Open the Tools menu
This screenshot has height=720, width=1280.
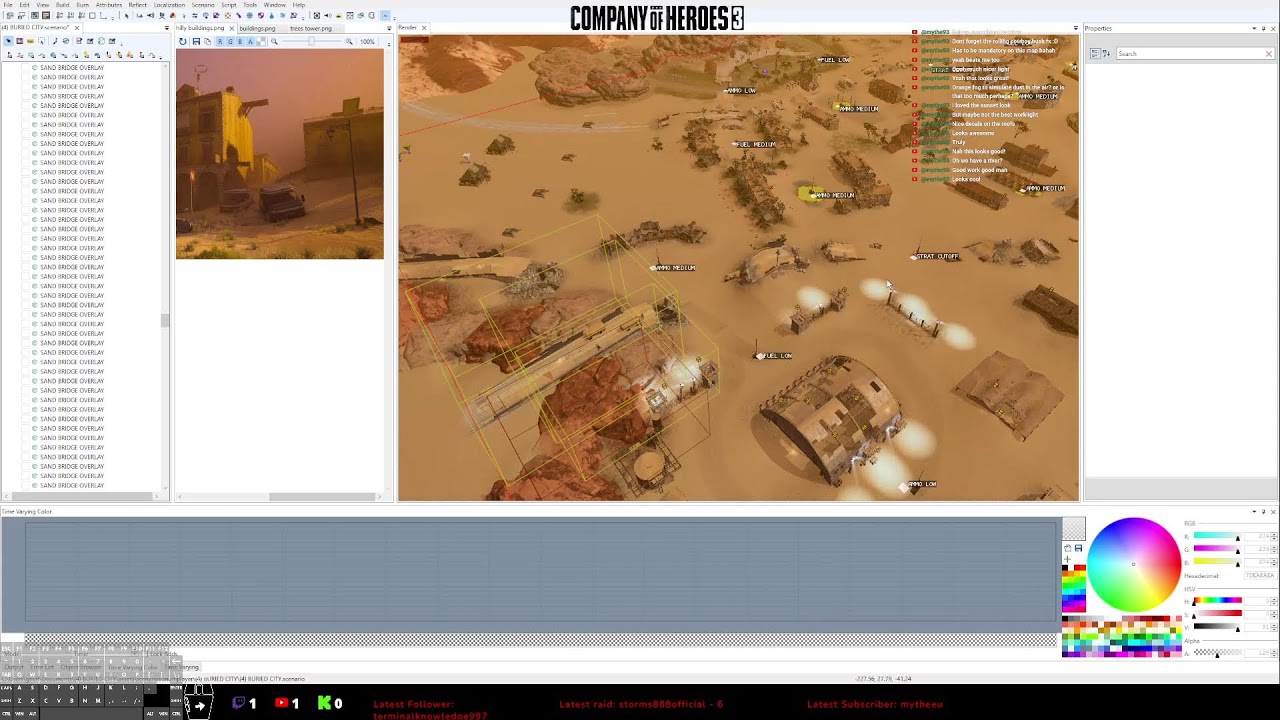coord(250,5)
